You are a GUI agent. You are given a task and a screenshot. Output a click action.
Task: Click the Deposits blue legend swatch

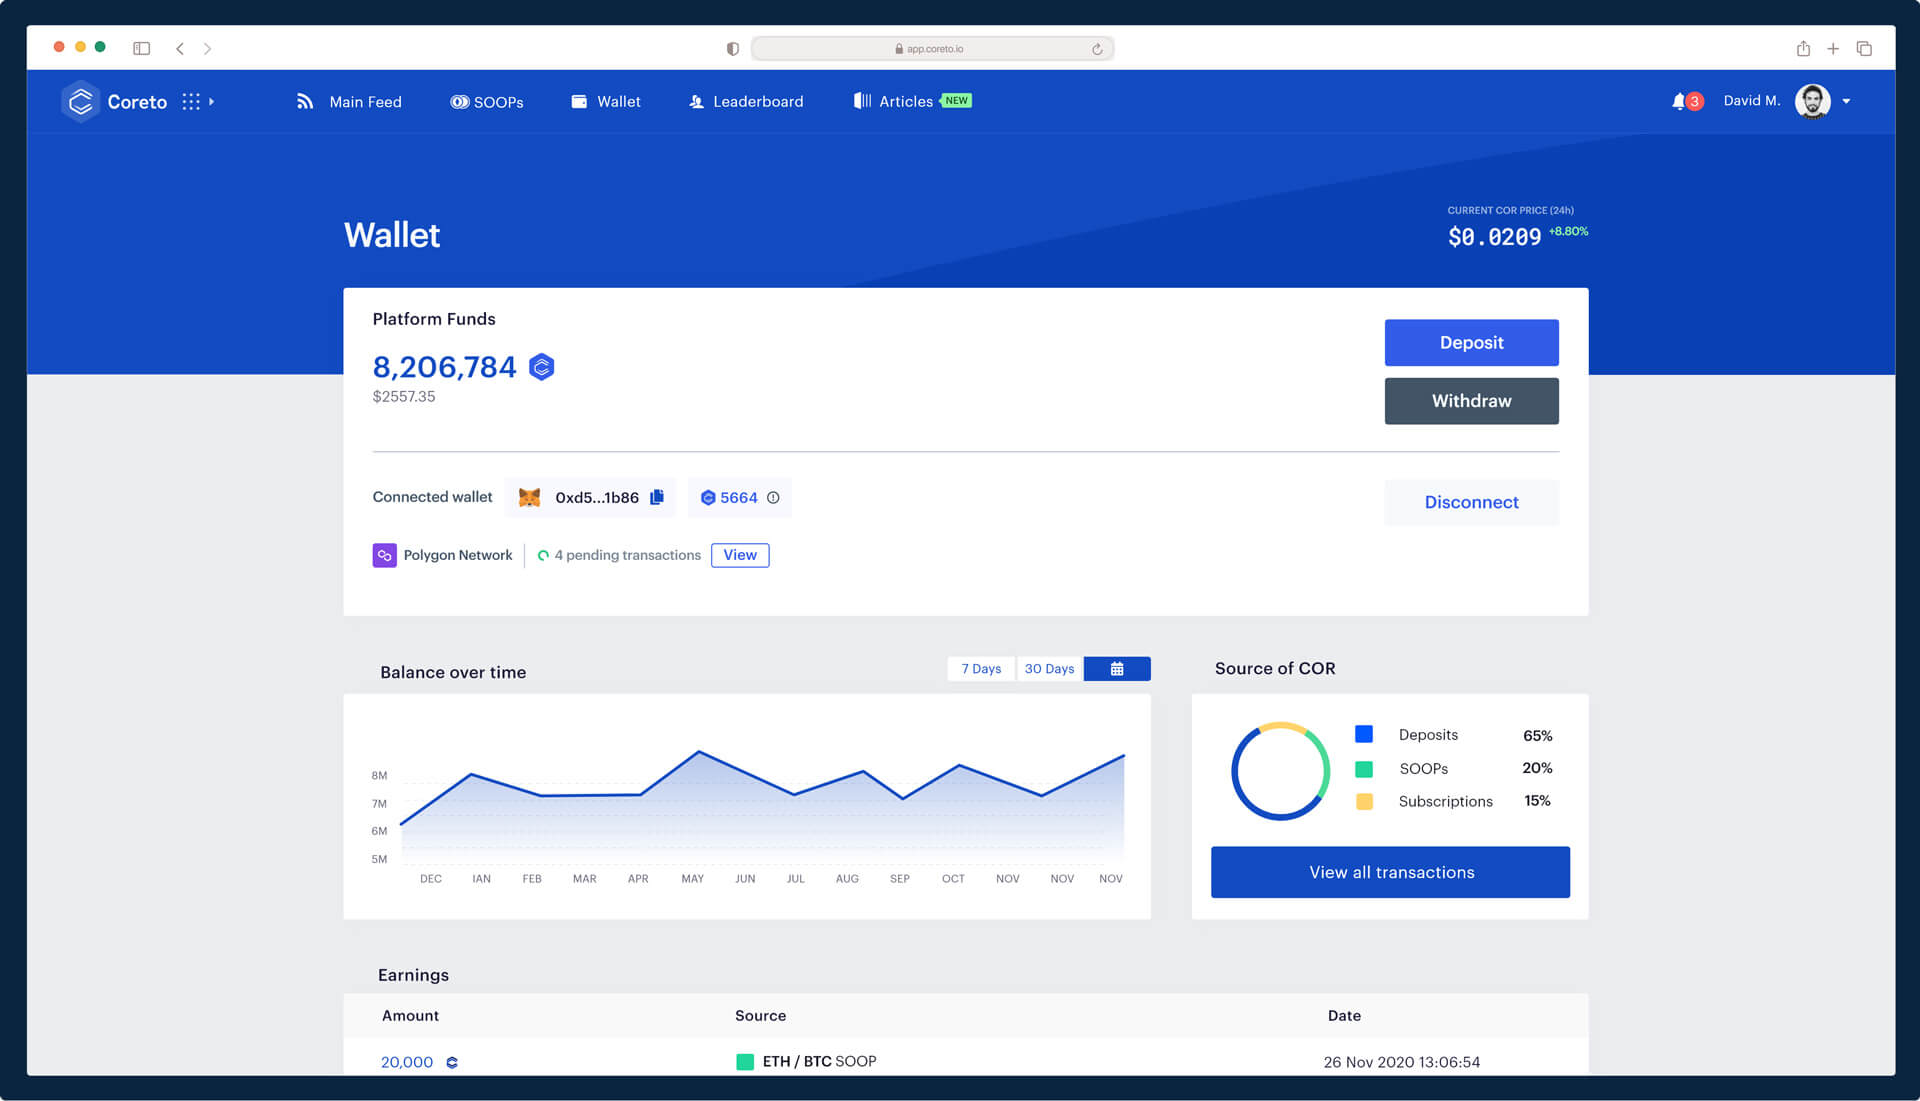pos(1364,735)
